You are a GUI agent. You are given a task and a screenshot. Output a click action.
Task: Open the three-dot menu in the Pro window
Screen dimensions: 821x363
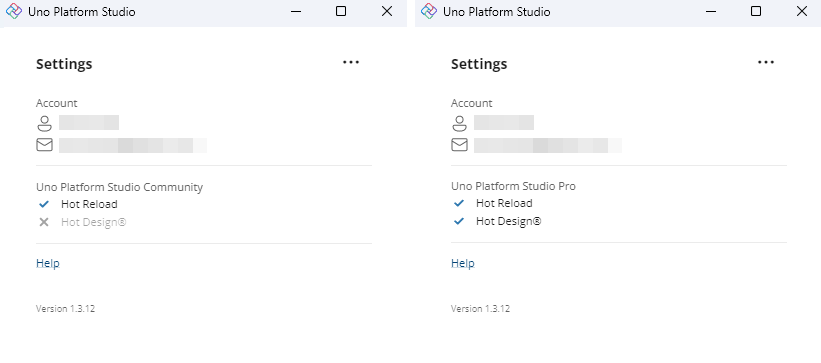(x=766, y=62)
